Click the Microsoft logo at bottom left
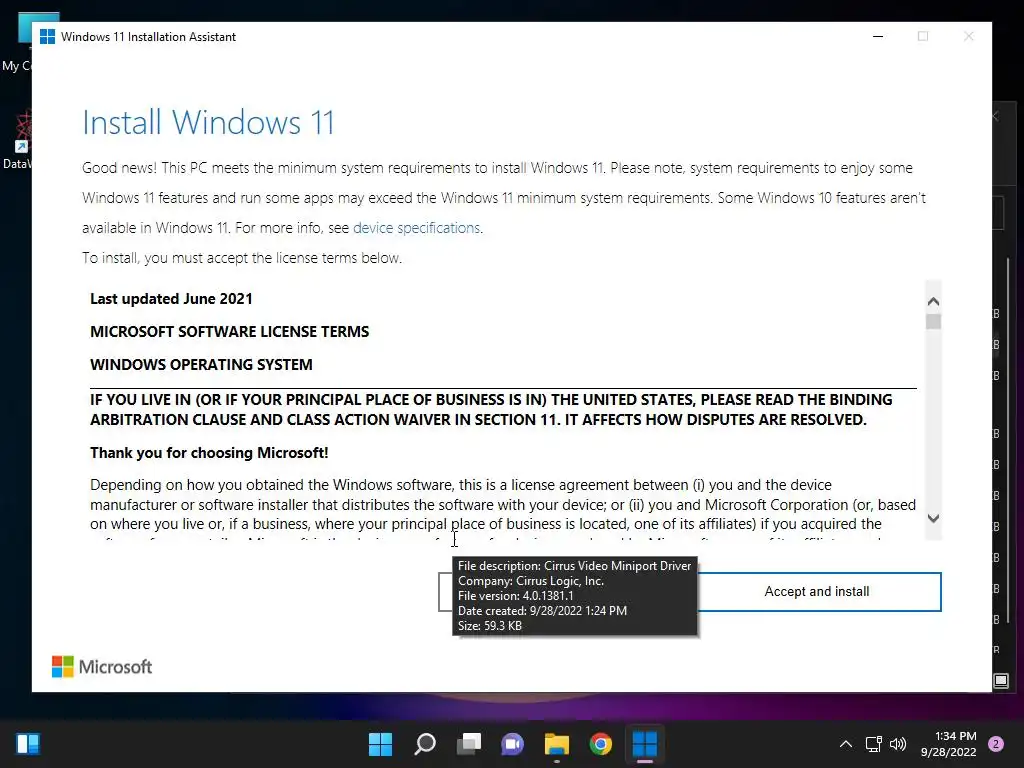Viewport: 1024px width, 768px height. pyautogui.click(x=102, y=667)
